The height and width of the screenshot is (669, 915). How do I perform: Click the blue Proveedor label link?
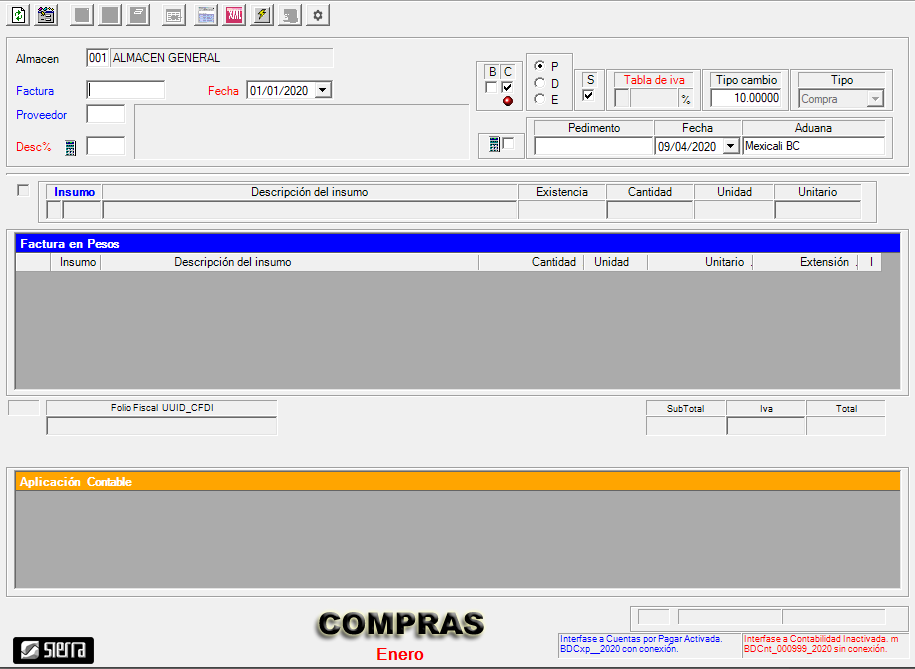point(41,115)
